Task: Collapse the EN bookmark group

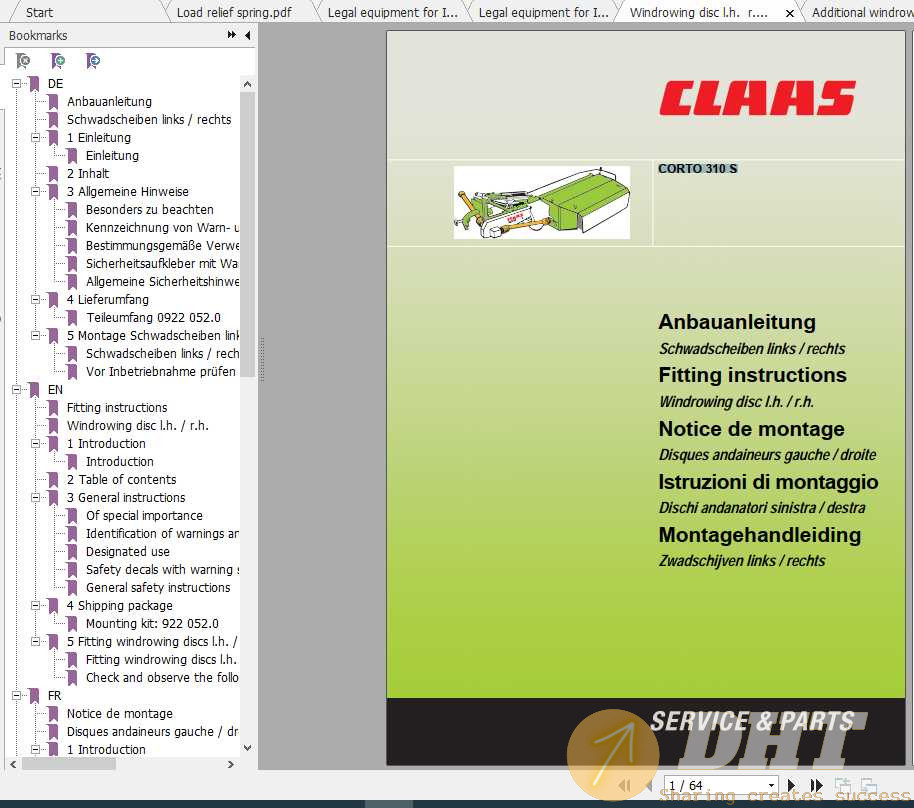Action: point(17,389)
